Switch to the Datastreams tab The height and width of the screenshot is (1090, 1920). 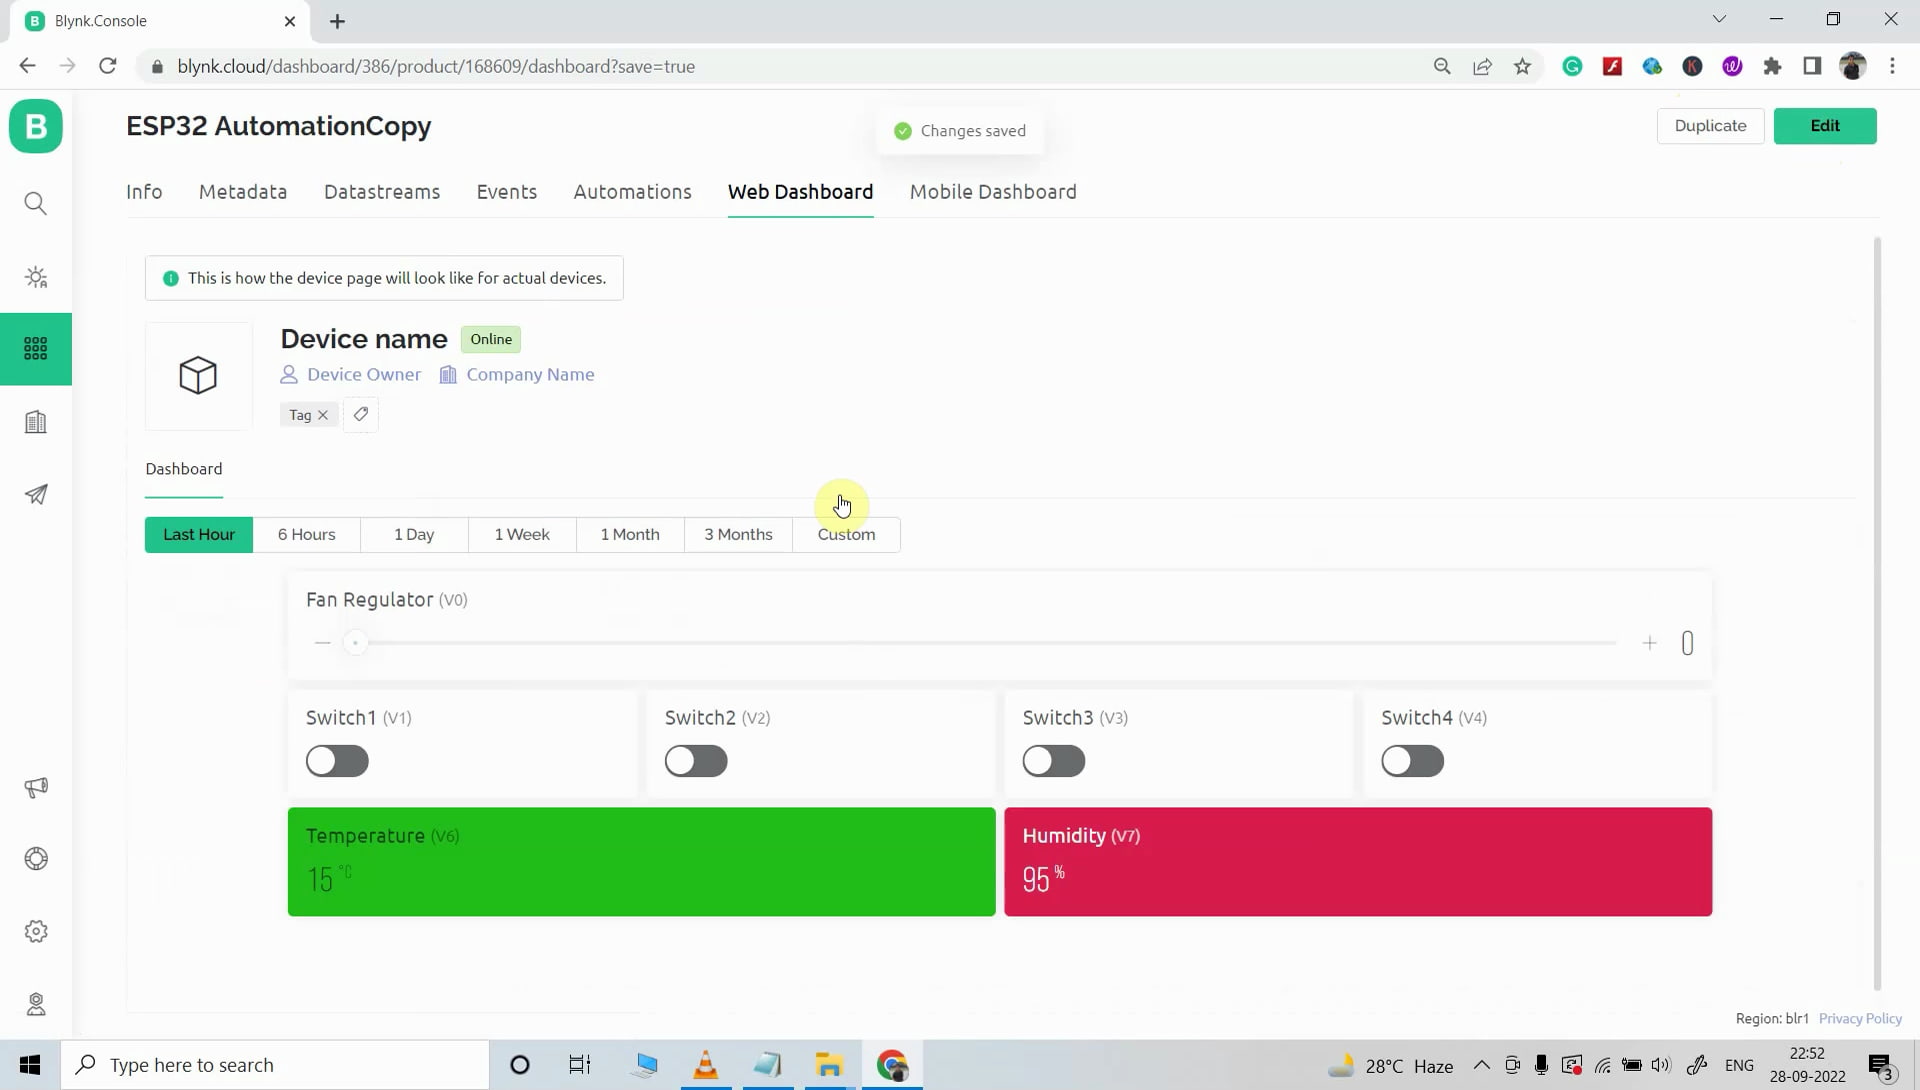coord(382,192)
